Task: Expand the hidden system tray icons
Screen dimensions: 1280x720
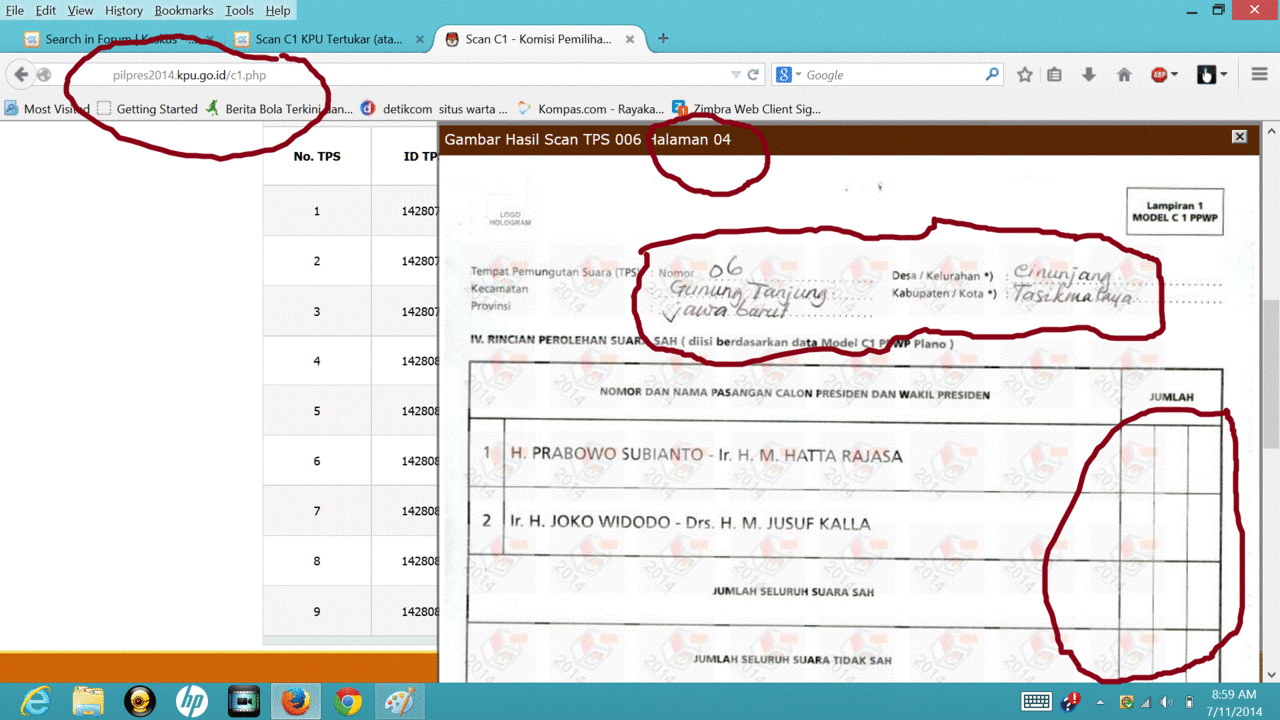Action: point(1100,702)
